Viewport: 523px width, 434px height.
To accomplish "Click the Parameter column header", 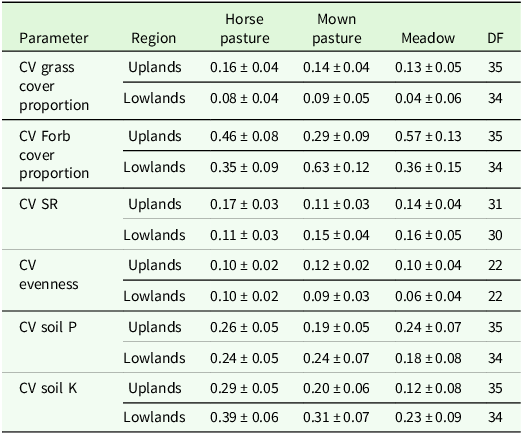I will point(54,38).
